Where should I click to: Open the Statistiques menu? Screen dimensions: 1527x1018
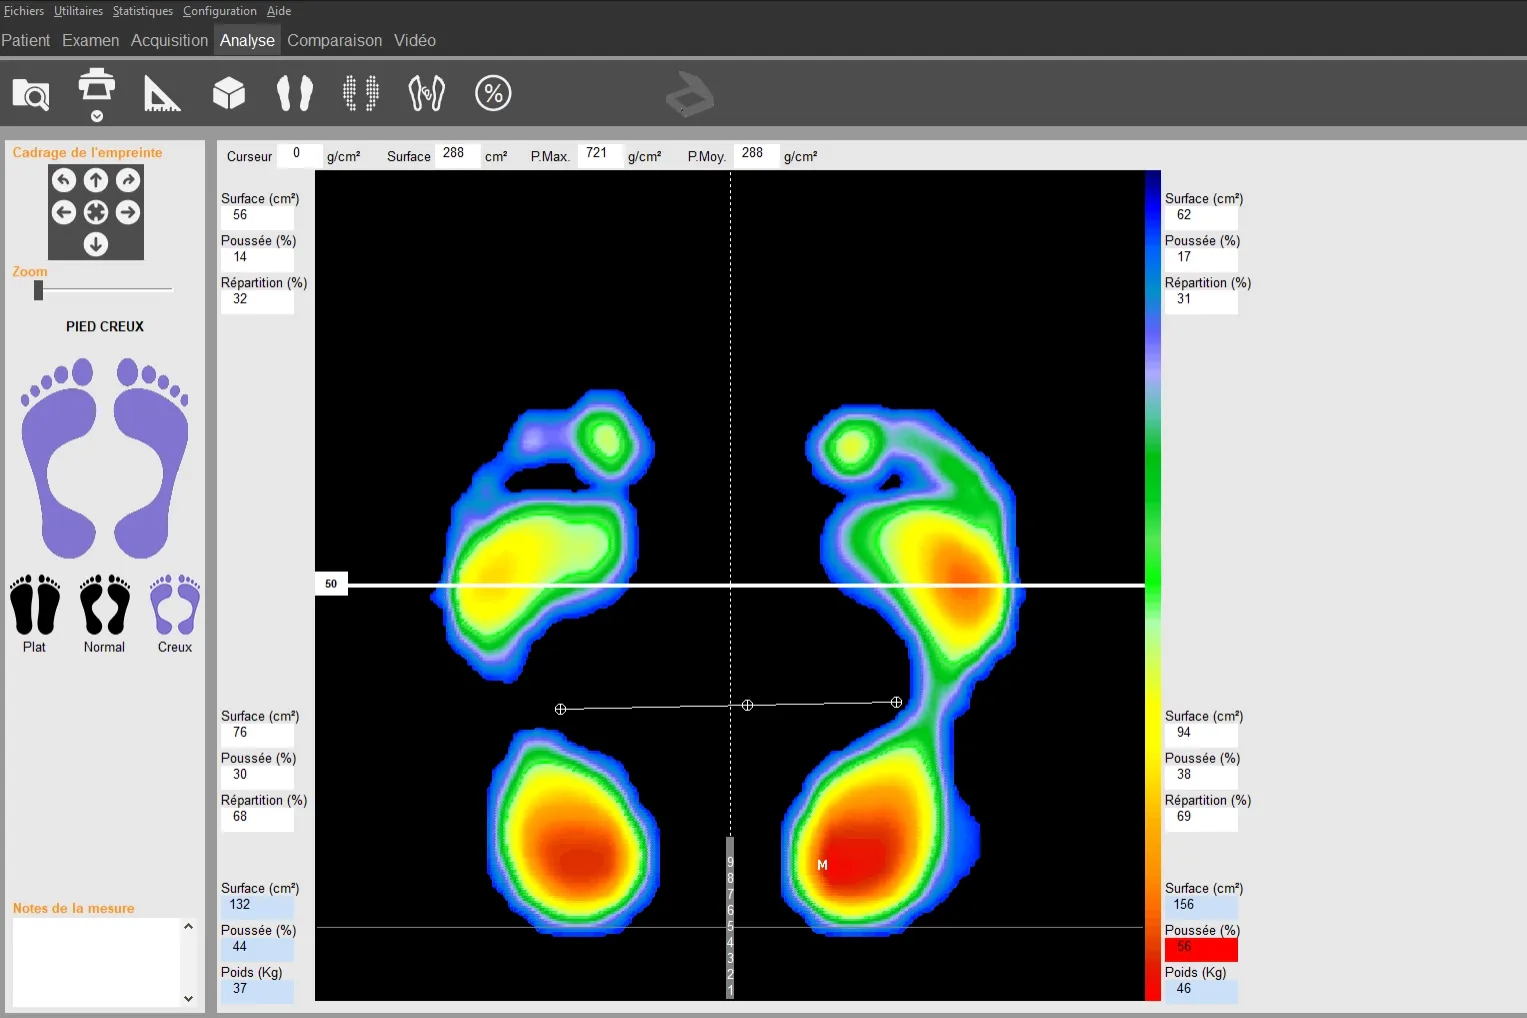(x=142, y=11)
